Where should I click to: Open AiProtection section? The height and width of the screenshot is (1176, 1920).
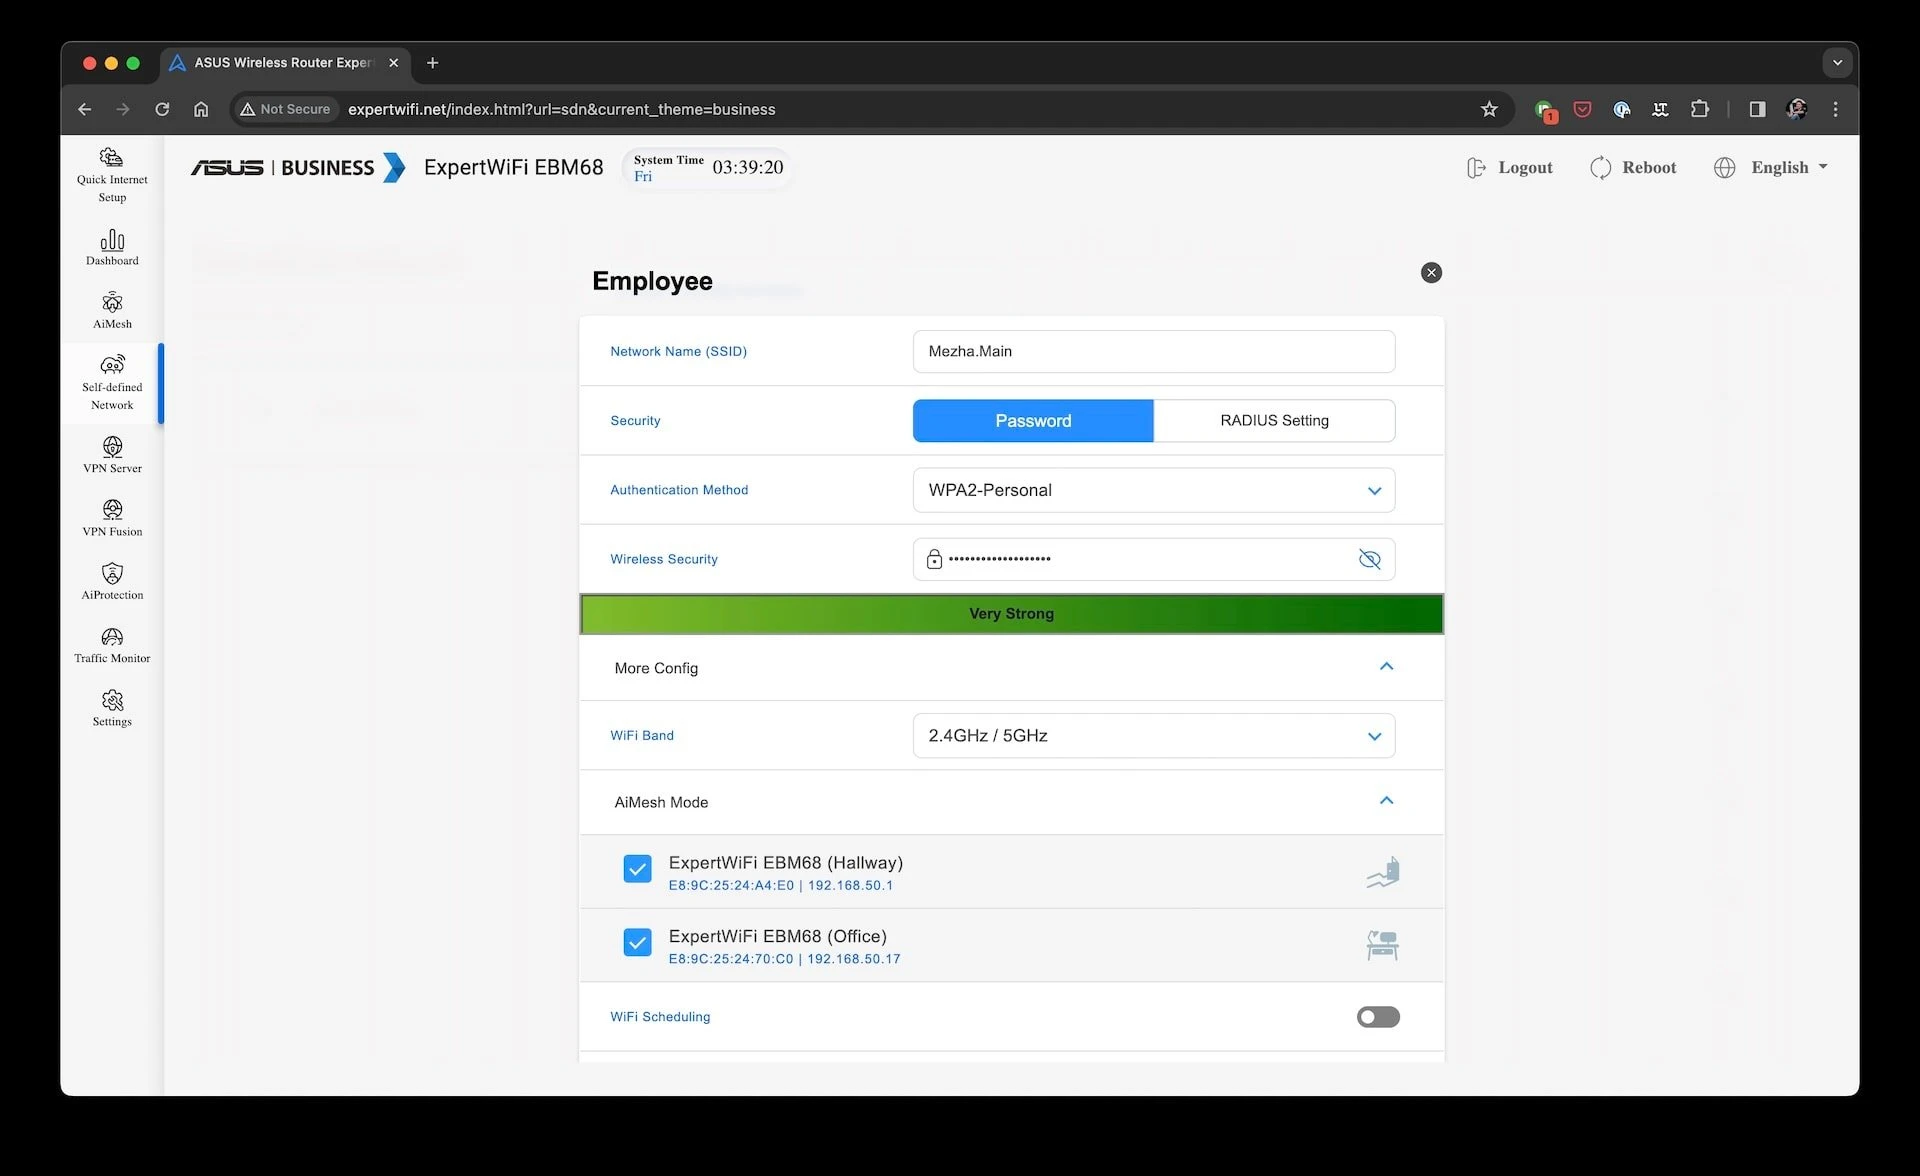[112, 581]
